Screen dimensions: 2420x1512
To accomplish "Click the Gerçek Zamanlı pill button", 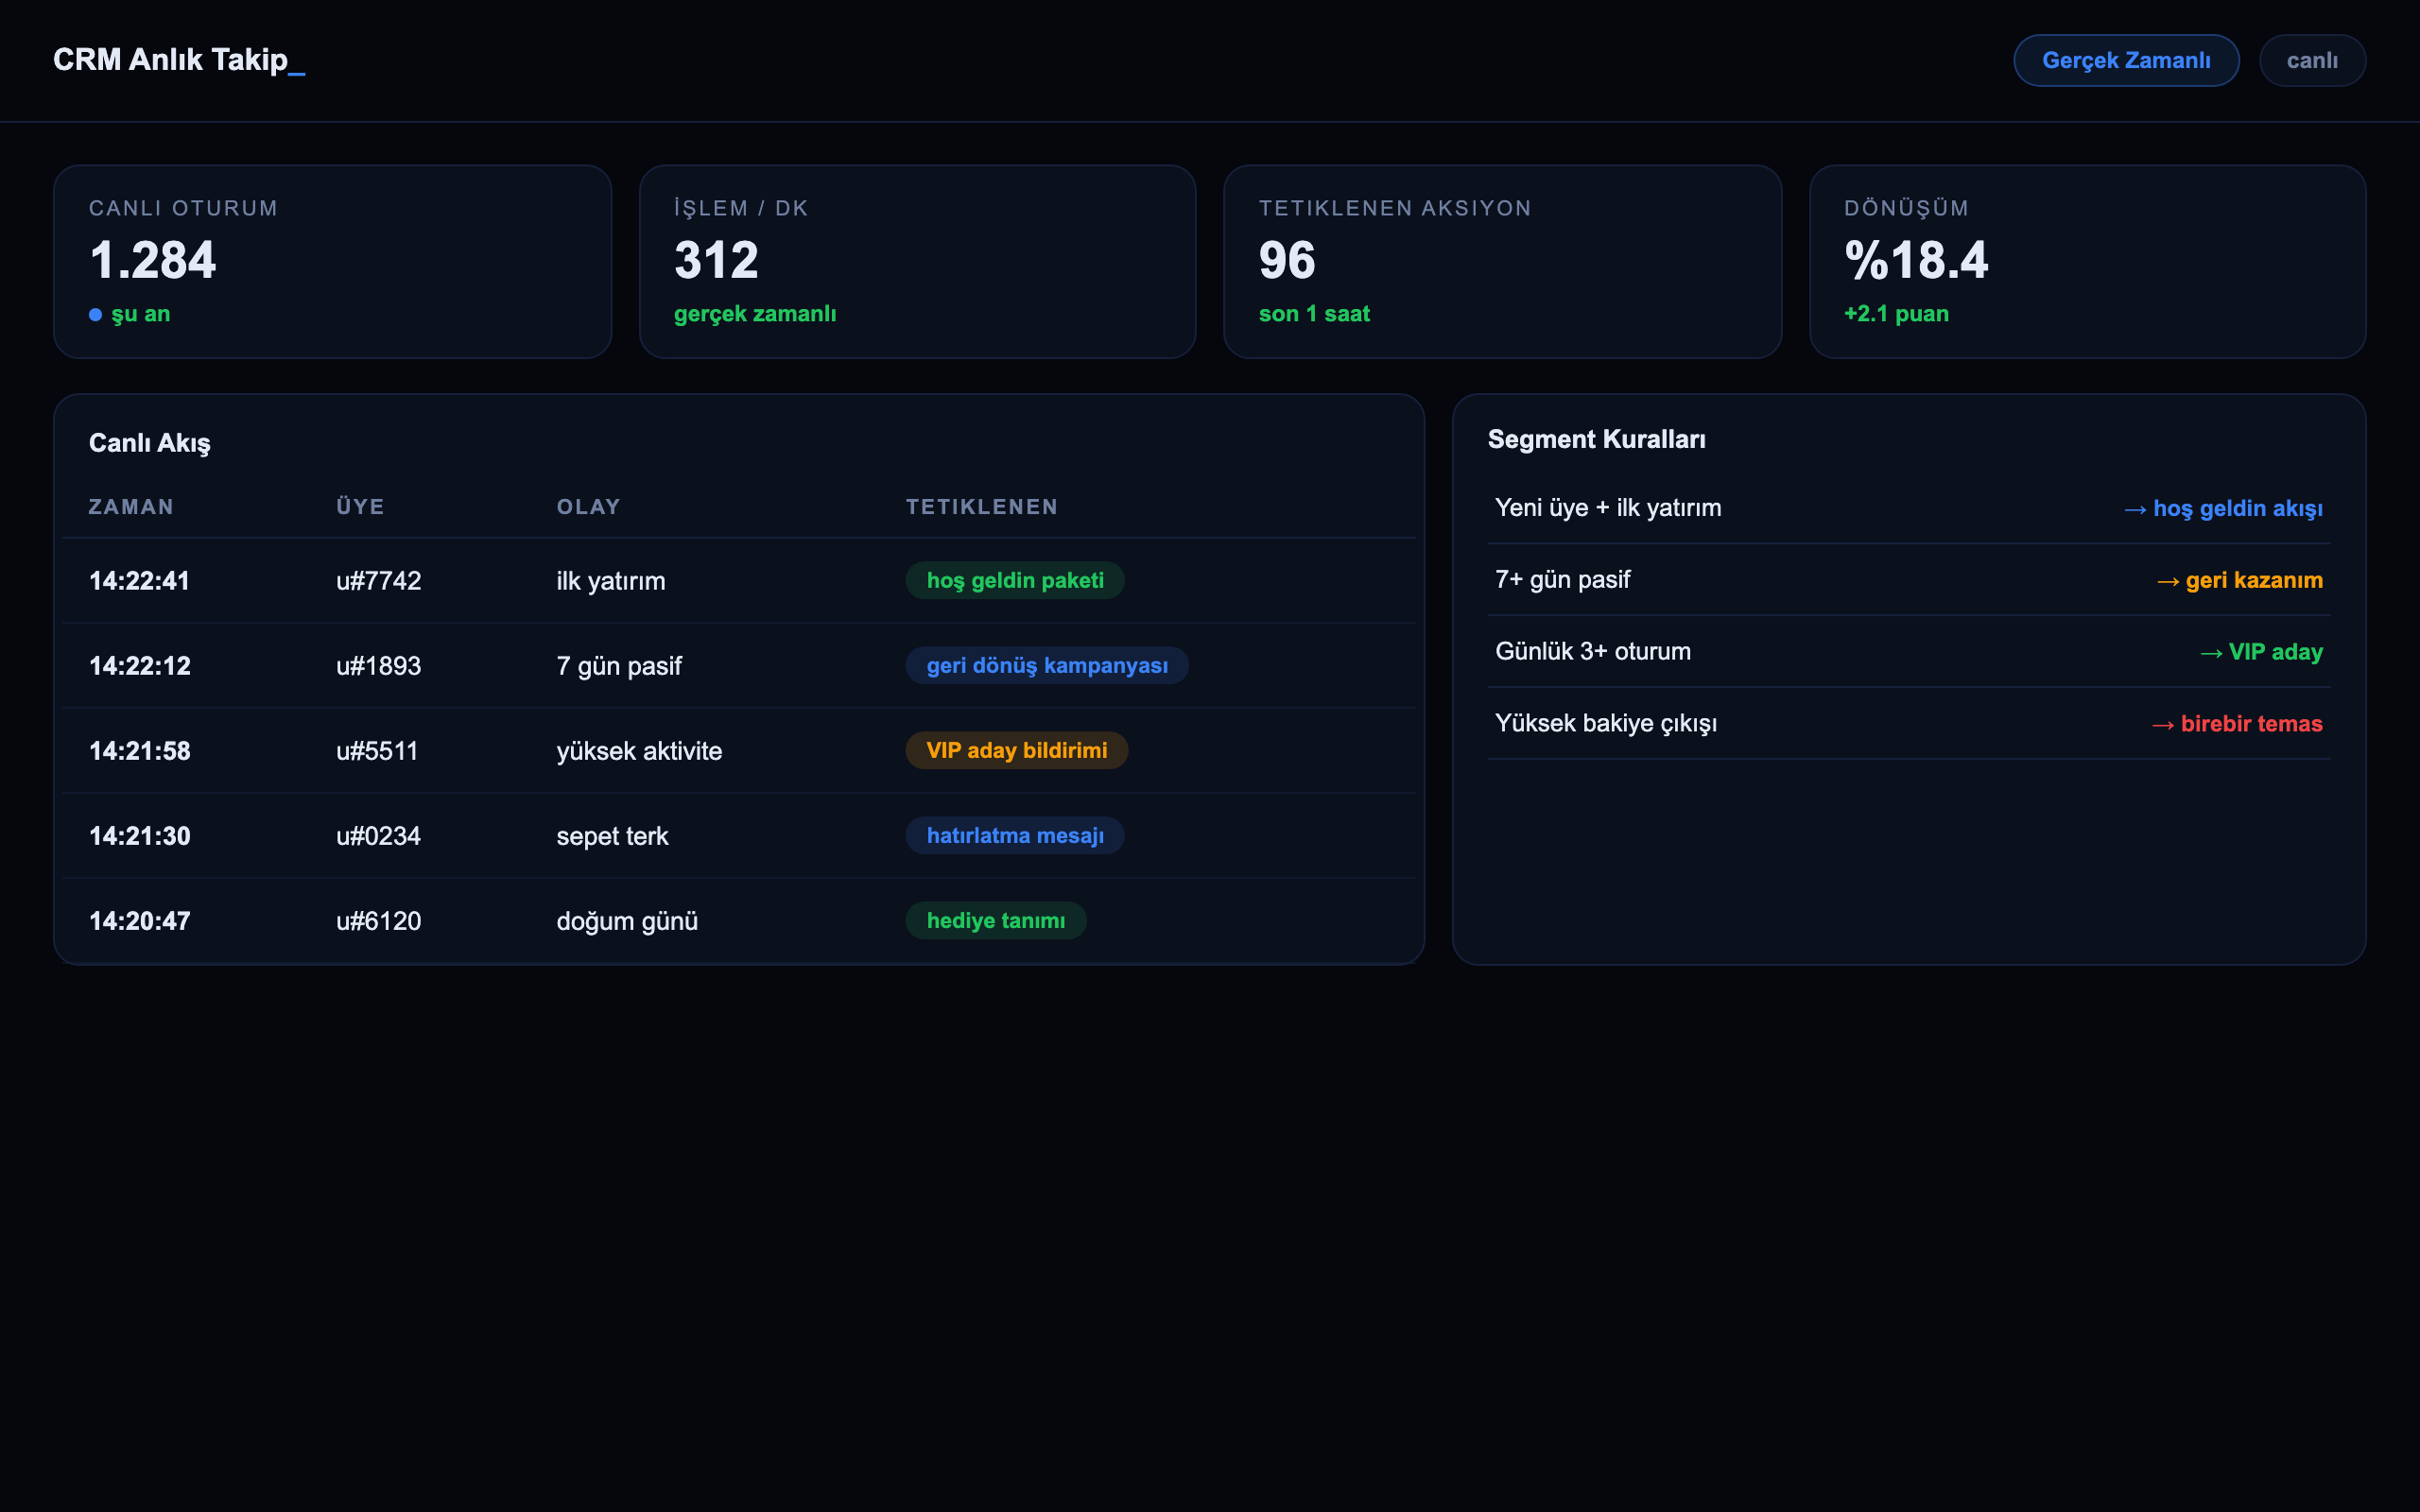I will pos(2126,60).
